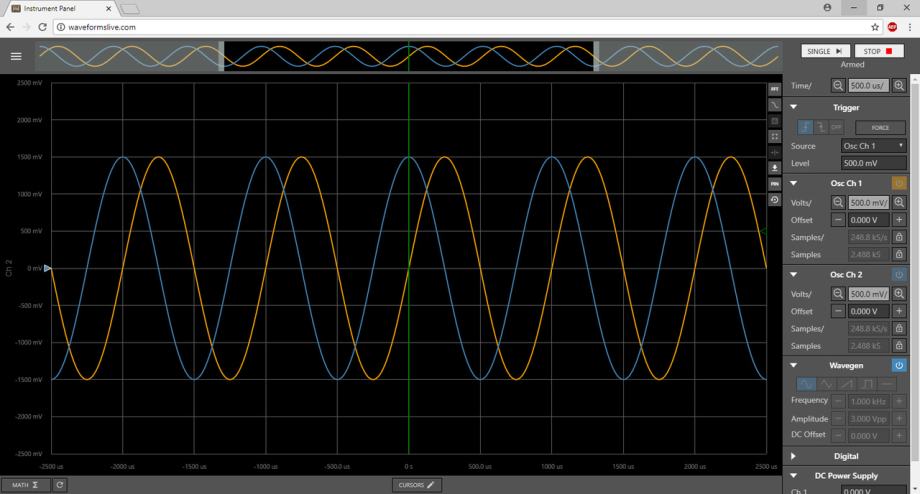Open the hamburger menu

click(x=16, y=56)
